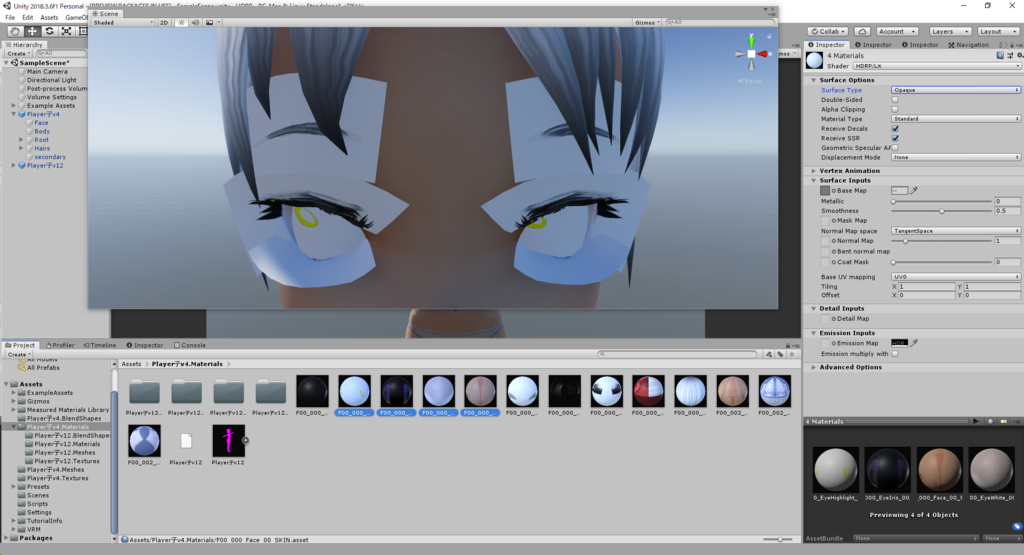
Task: Toggle Double-Sided checkbox
Action: pyautogui.click(x=895, y=100)
